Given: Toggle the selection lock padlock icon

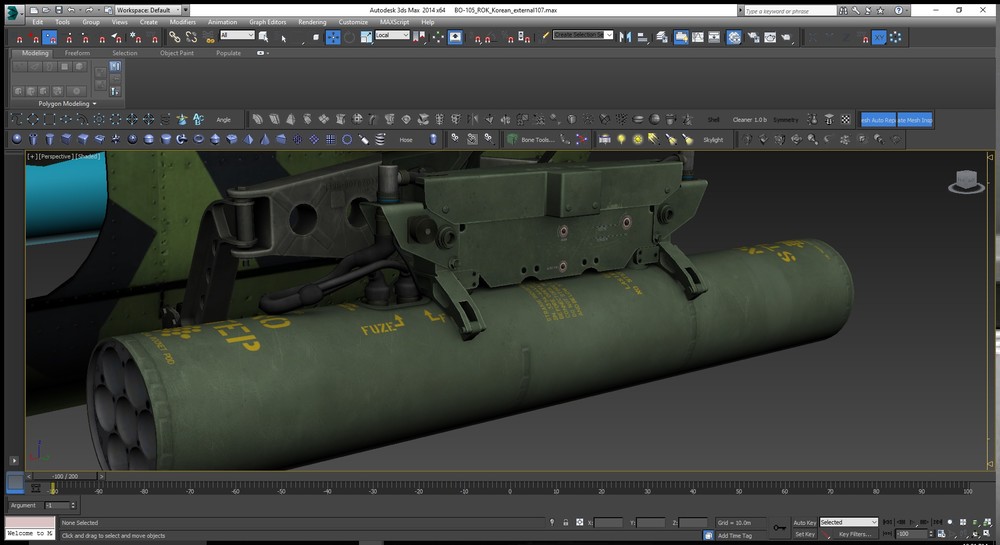Looking at the screenshot, I should (x=567, y=522).
